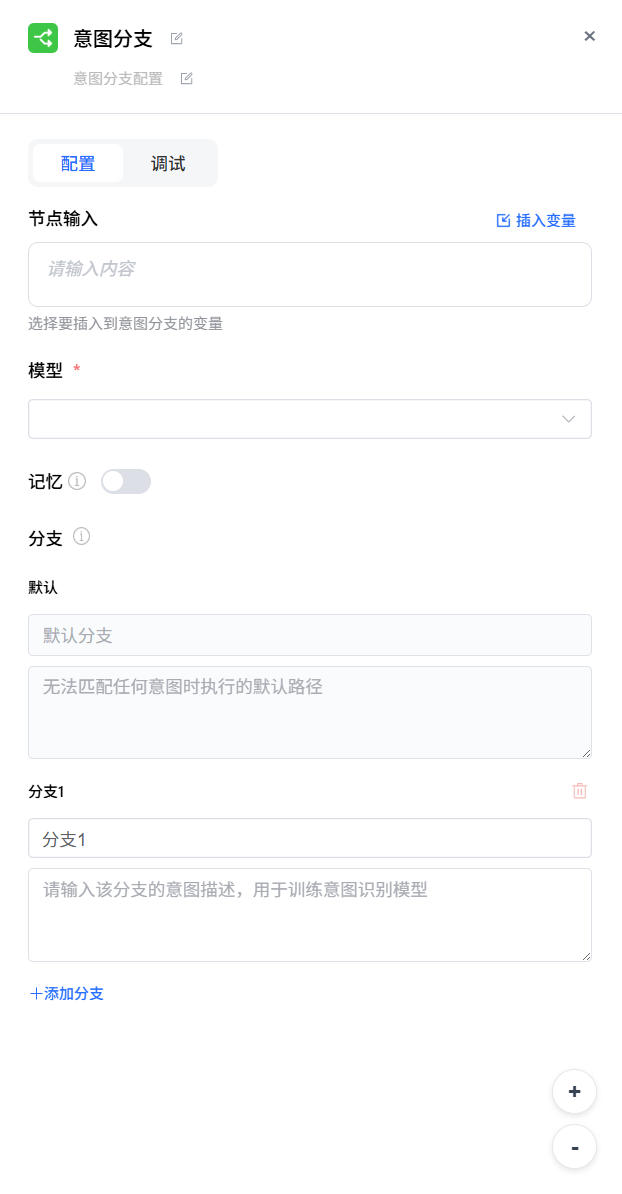Click the zoom in plus button
The image size is (622, 1194).
point(574,1091)
